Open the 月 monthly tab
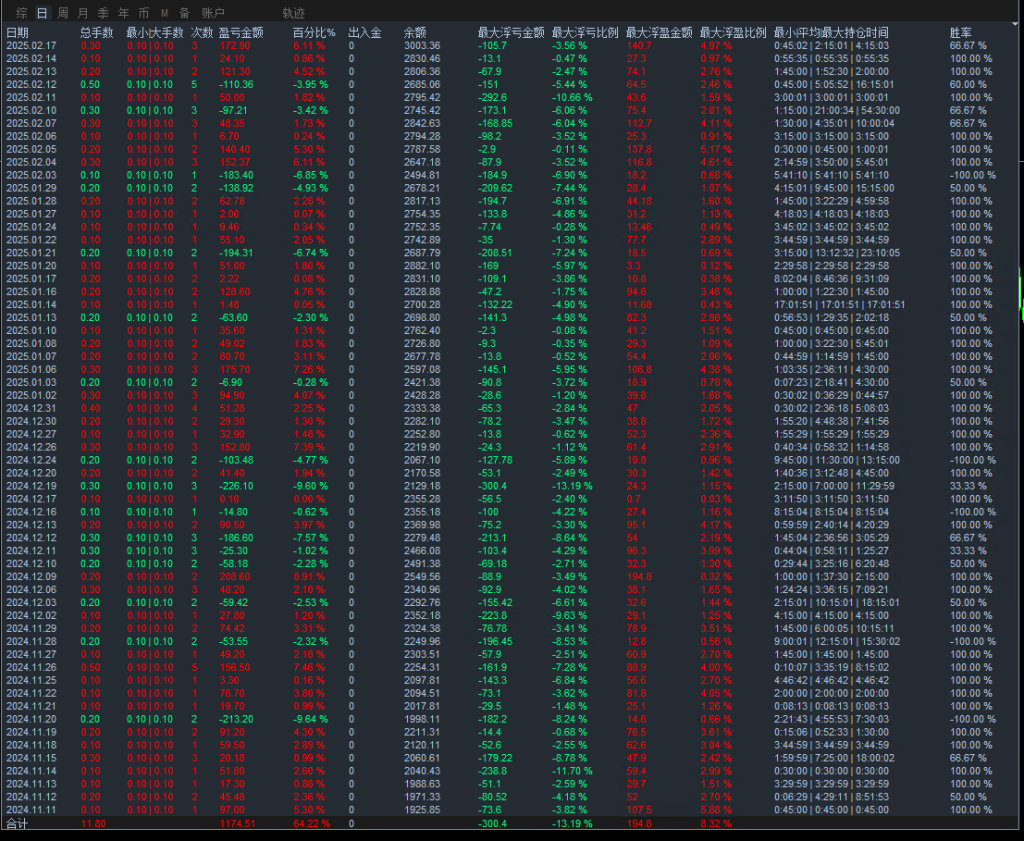The image size is (1024, 841). click(83, 13)
